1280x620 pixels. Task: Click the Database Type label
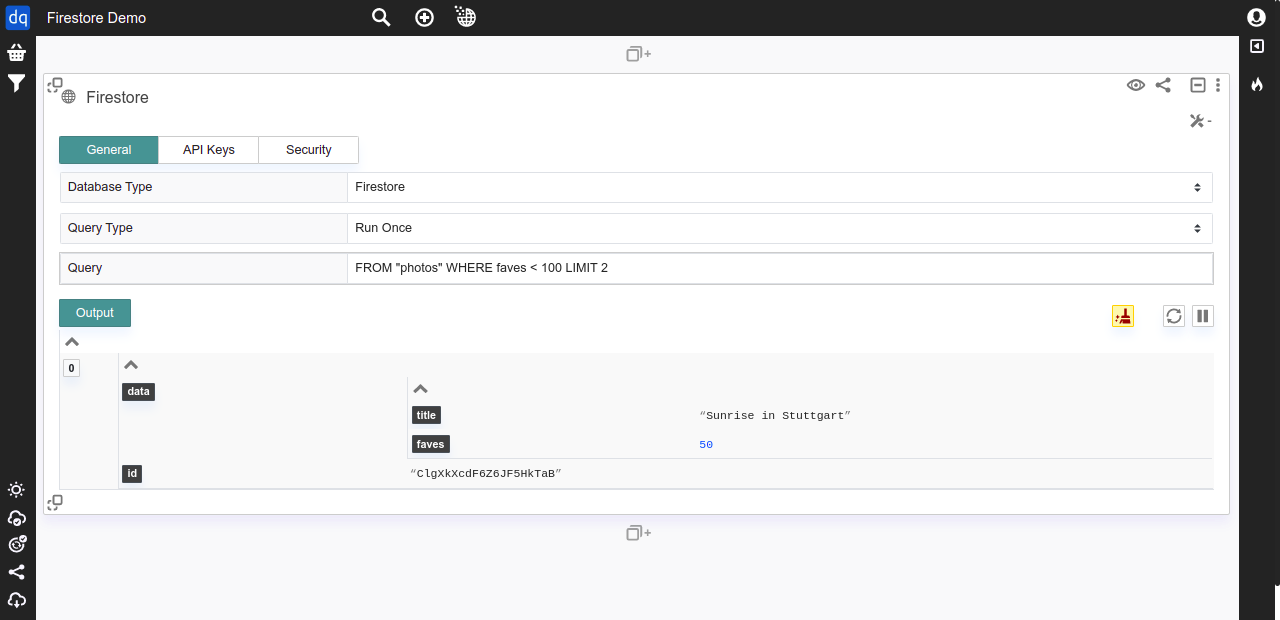[x=110, y=187]
